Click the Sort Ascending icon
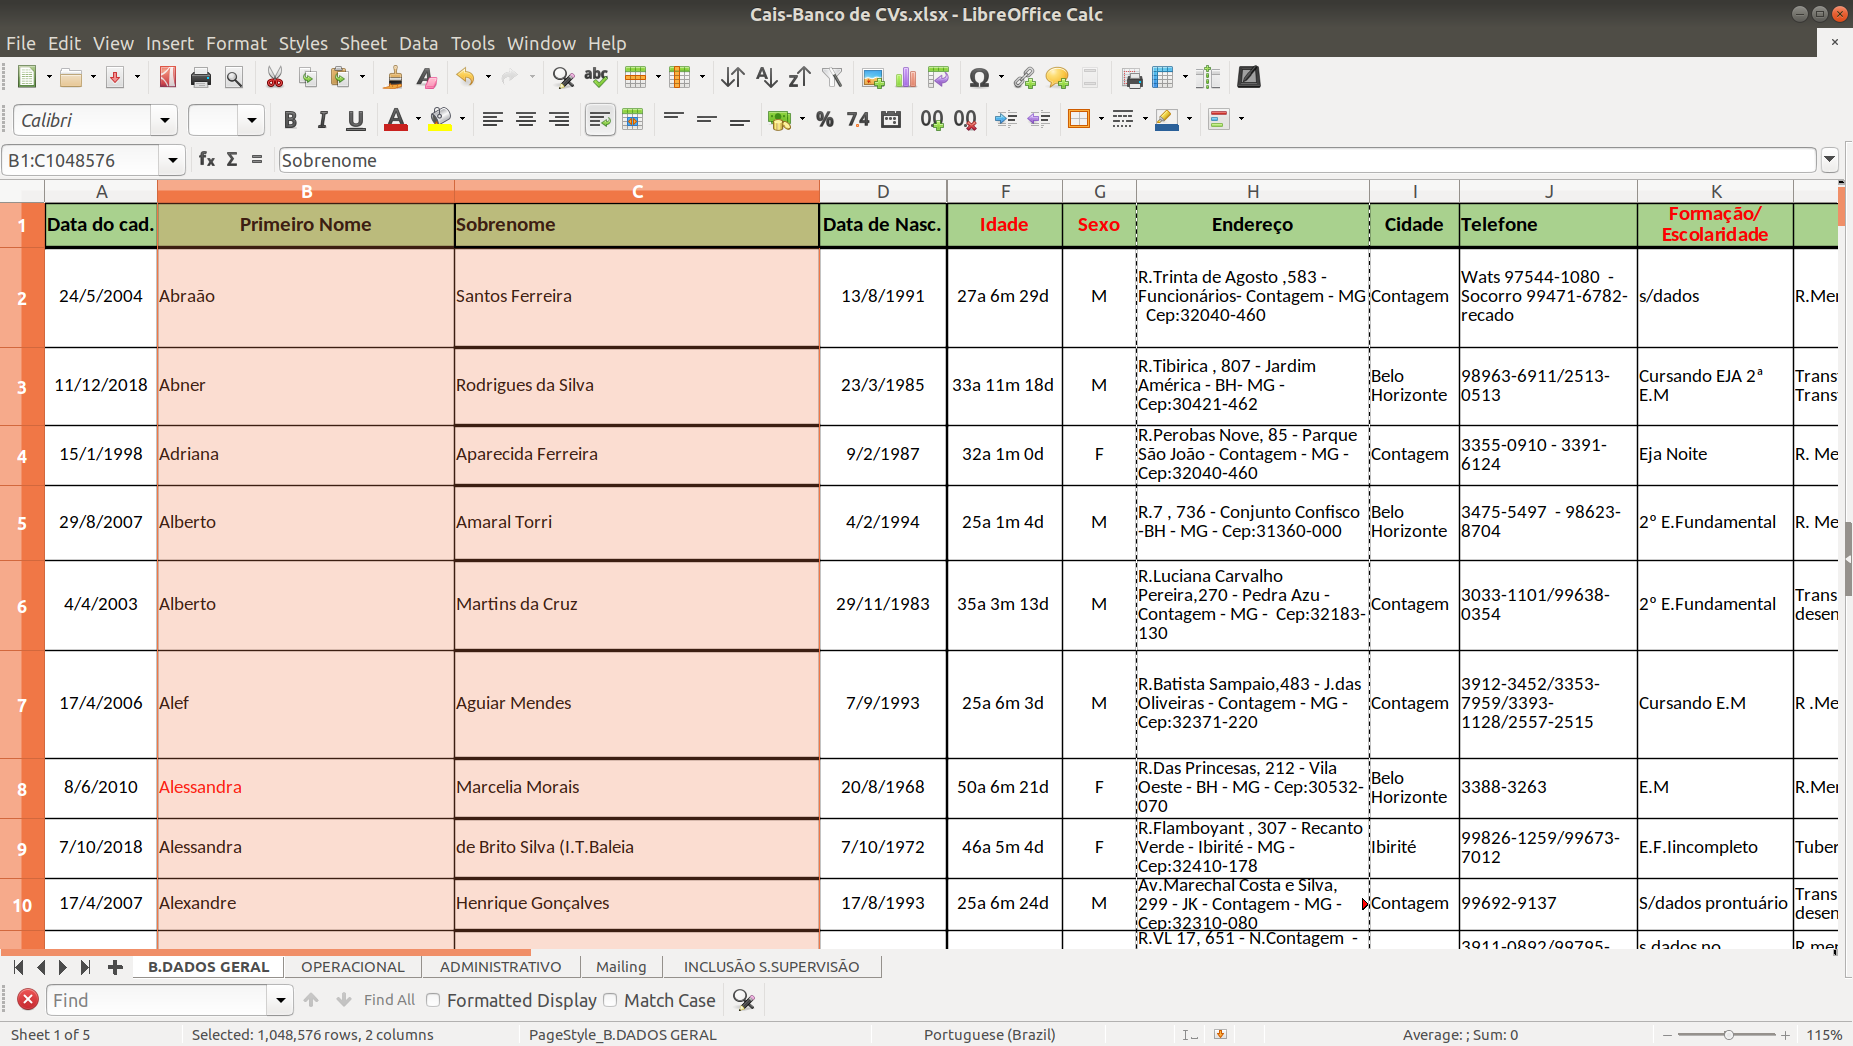Screen dimensions: 1853x1046 (766, 78)
